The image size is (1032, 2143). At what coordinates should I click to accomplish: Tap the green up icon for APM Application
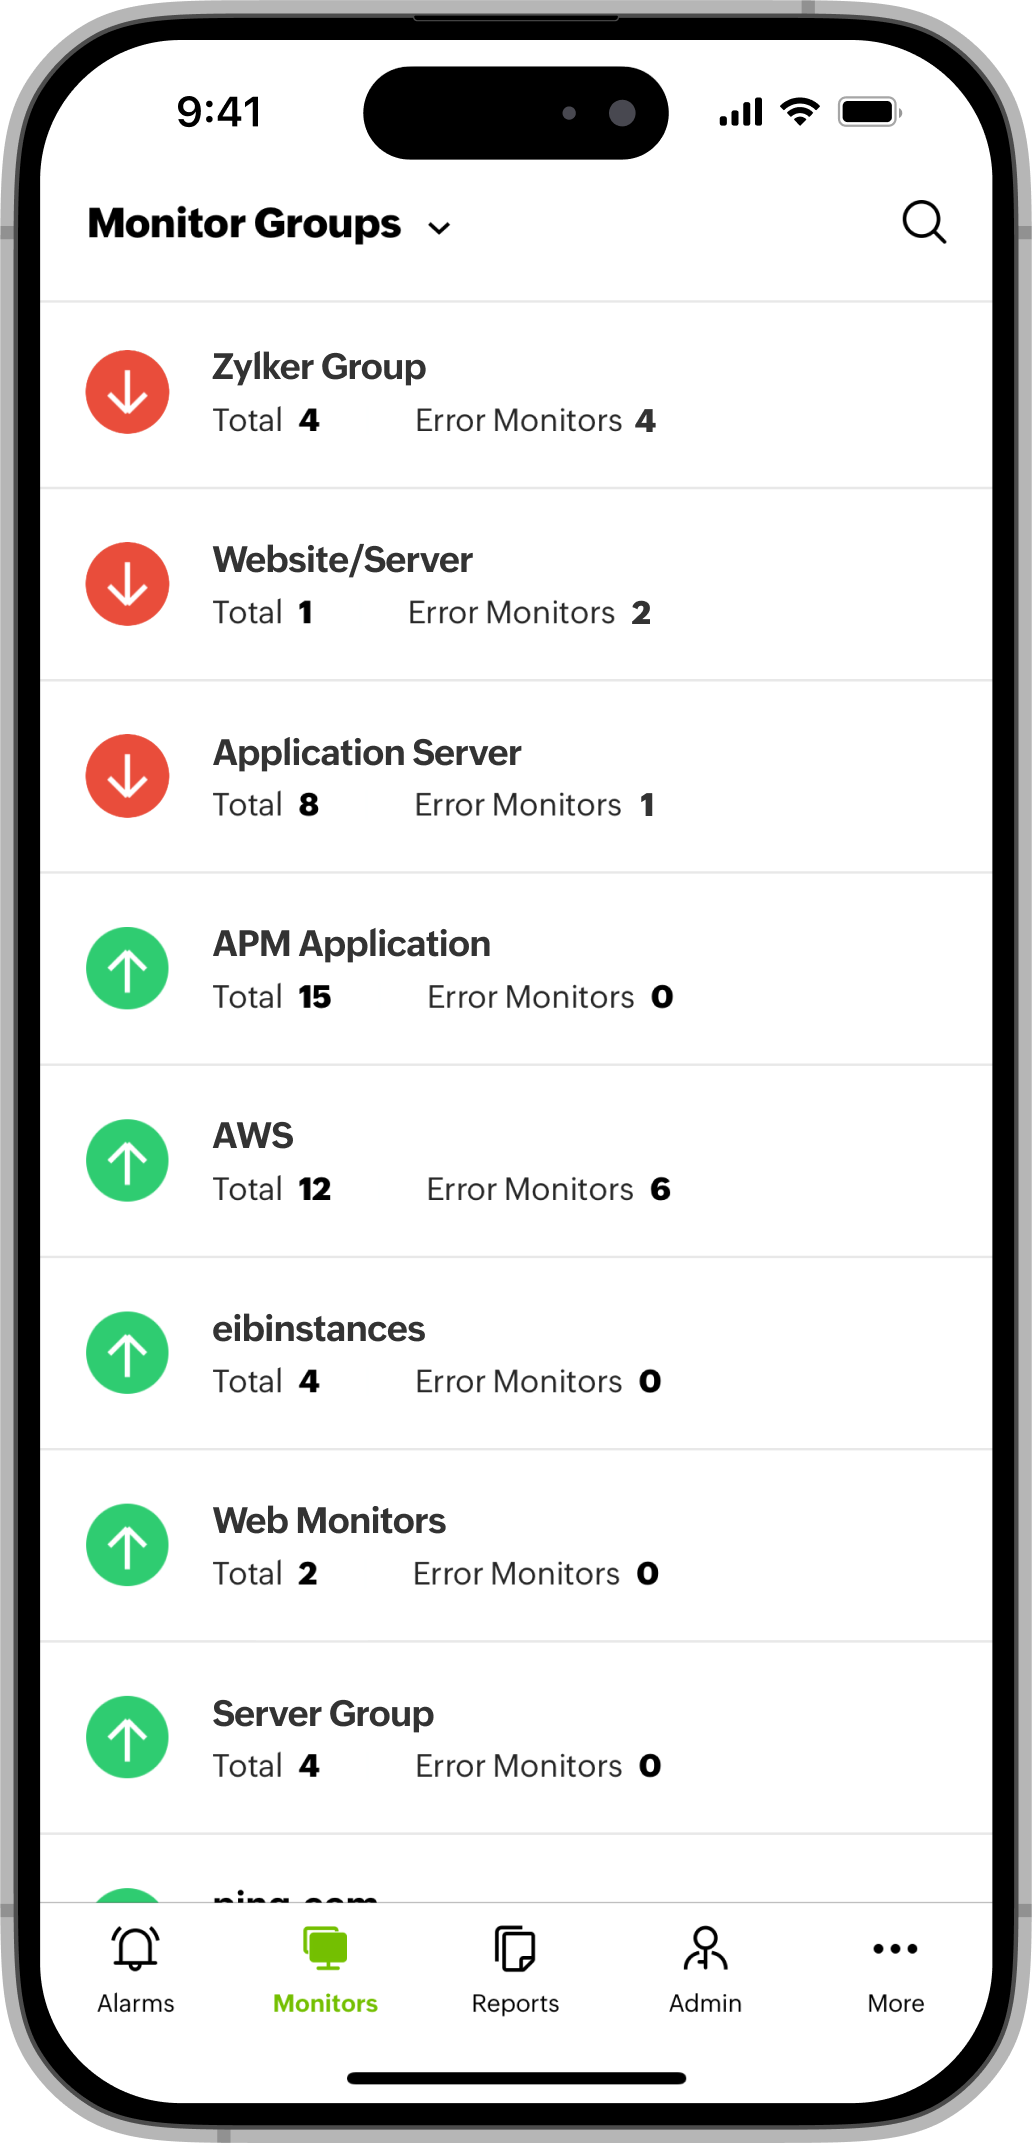click(127, 968)
